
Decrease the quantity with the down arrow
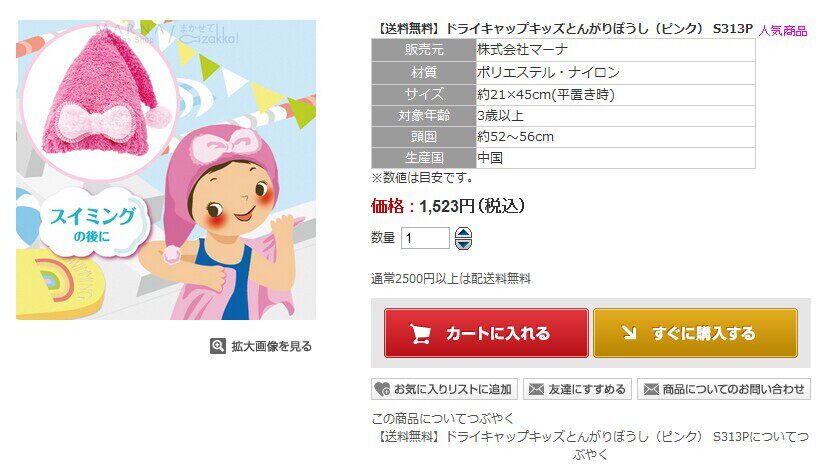[463, 244]
